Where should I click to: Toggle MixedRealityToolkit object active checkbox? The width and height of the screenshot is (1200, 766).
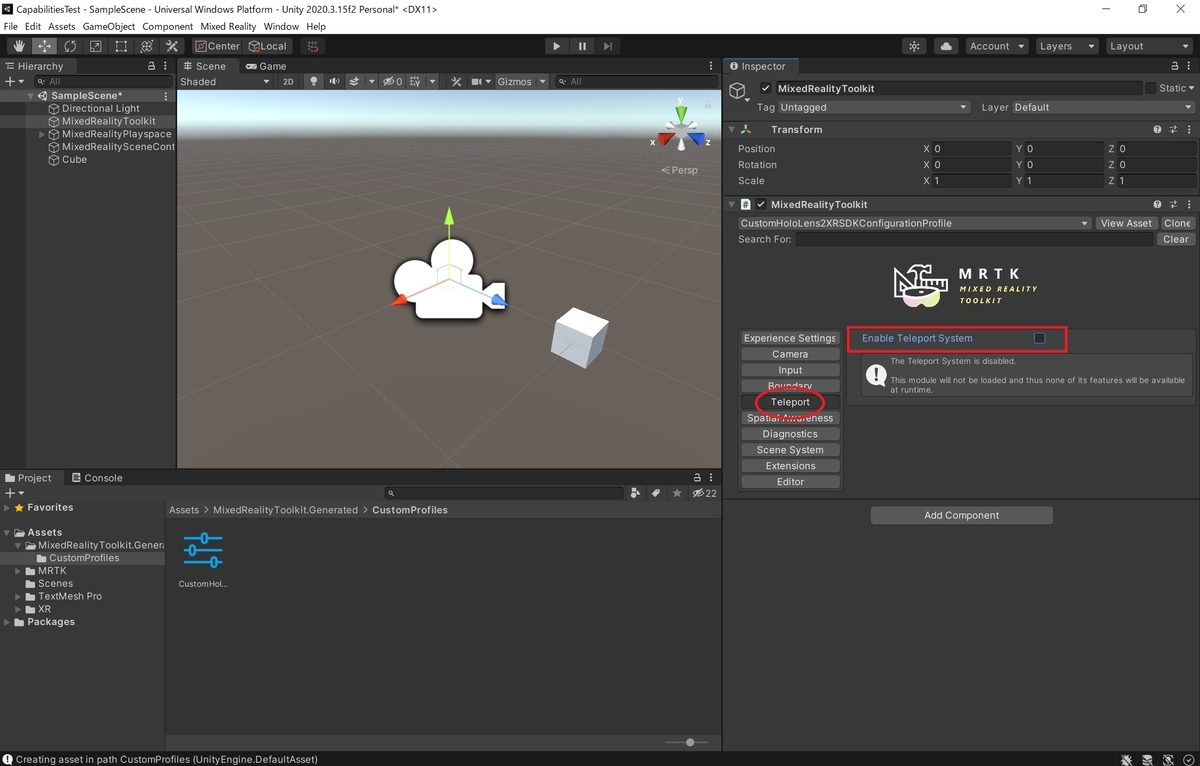[766, 88]
